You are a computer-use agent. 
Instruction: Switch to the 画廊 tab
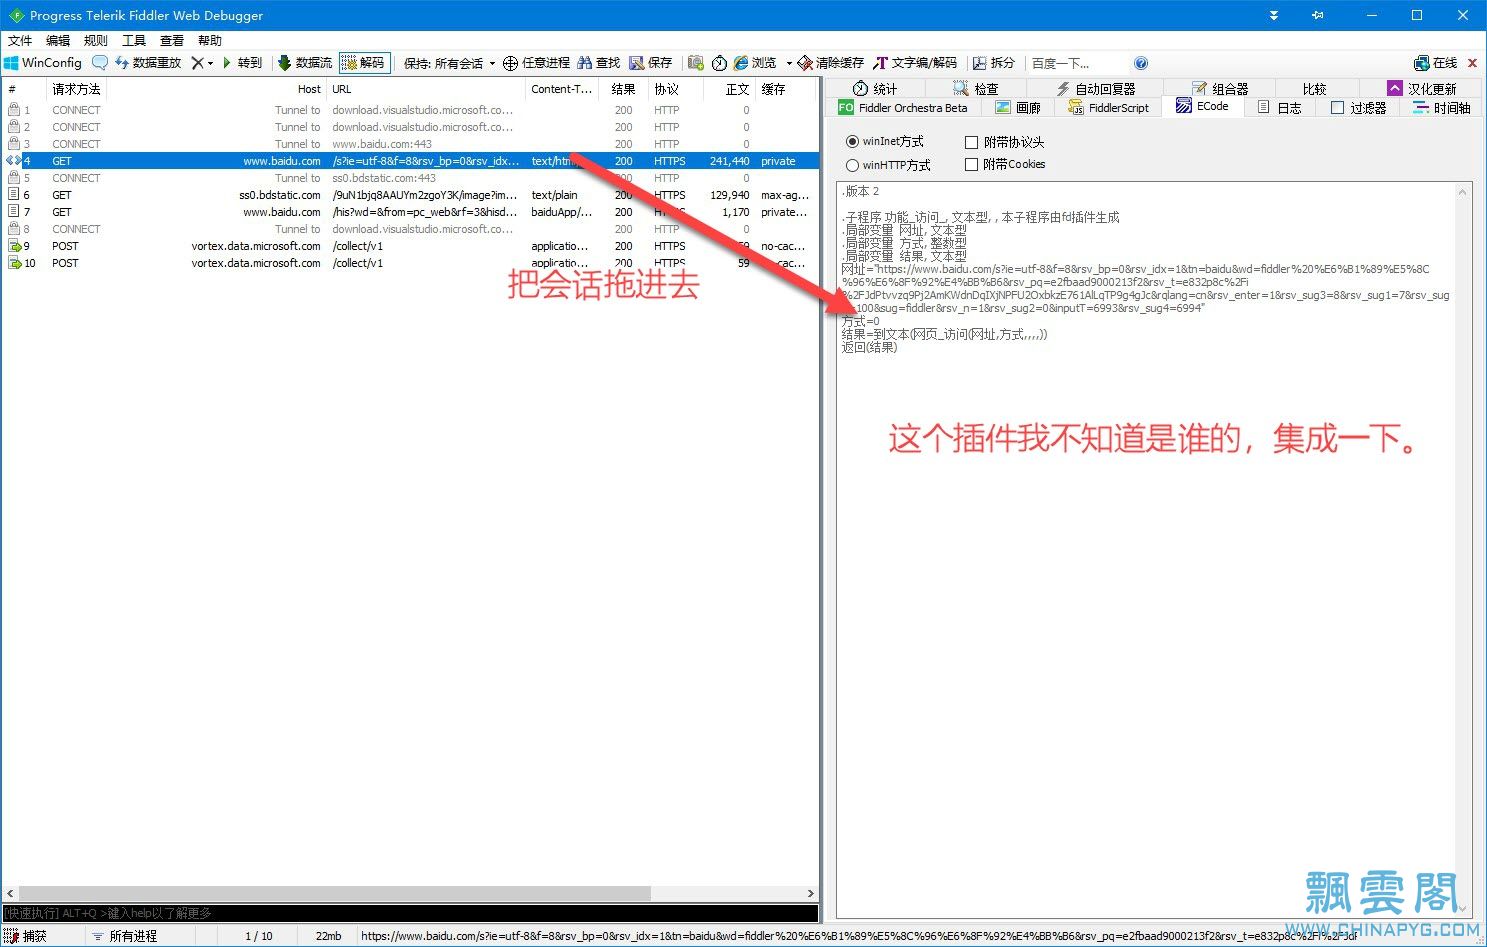pos(1018,108)
